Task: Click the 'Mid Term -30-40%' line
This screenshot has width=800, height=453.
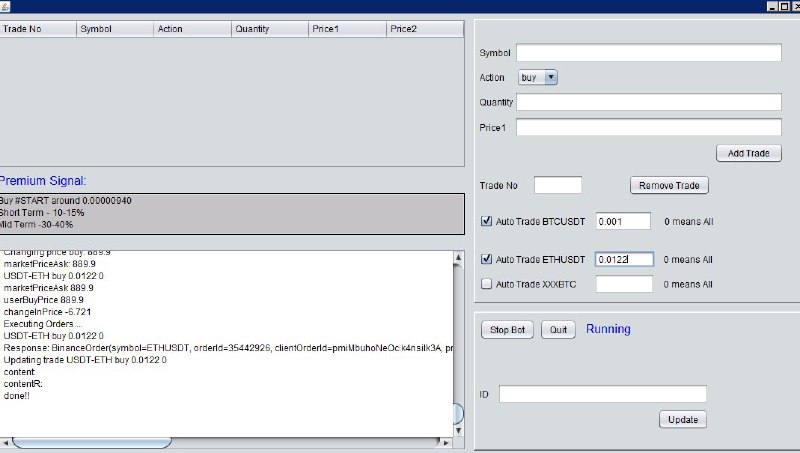Action: (x=36, y=224)
